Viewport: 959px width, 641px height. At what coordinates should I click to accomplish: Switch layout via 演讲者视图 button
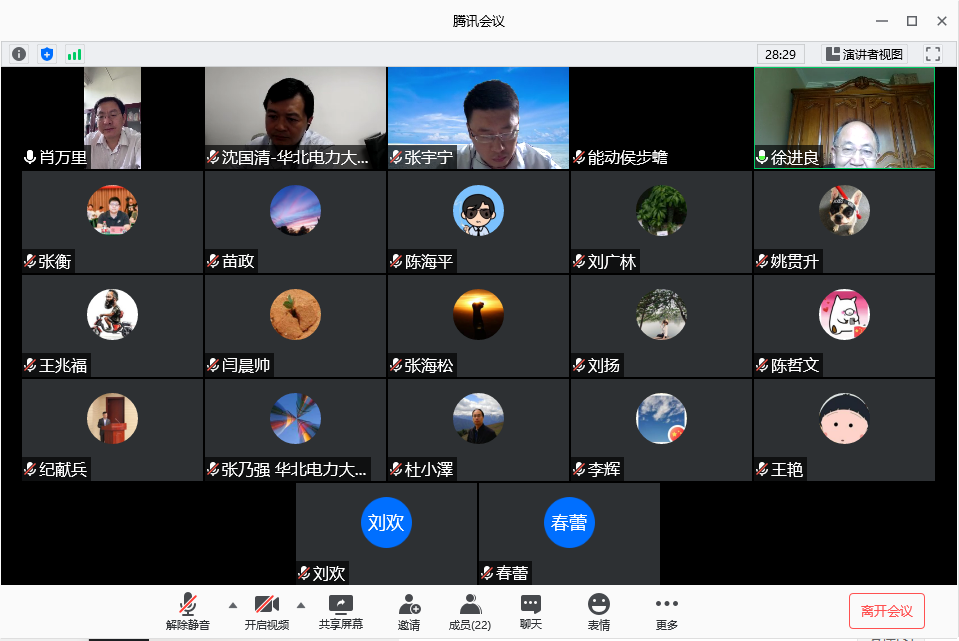865,54
